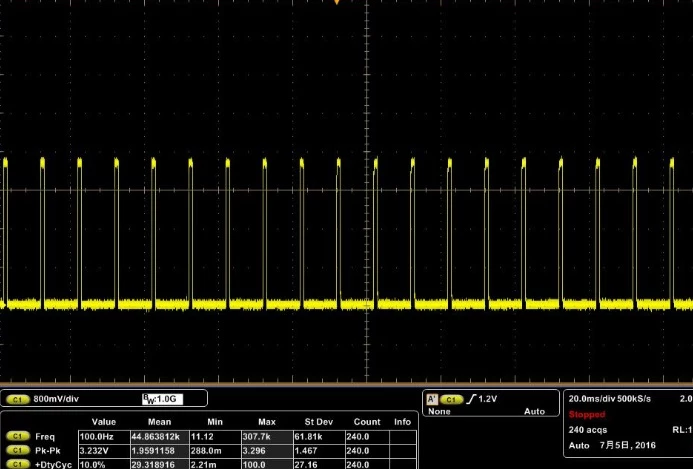693x469 pixels.
Task: Click the Max column header
Action: (267, 422)
